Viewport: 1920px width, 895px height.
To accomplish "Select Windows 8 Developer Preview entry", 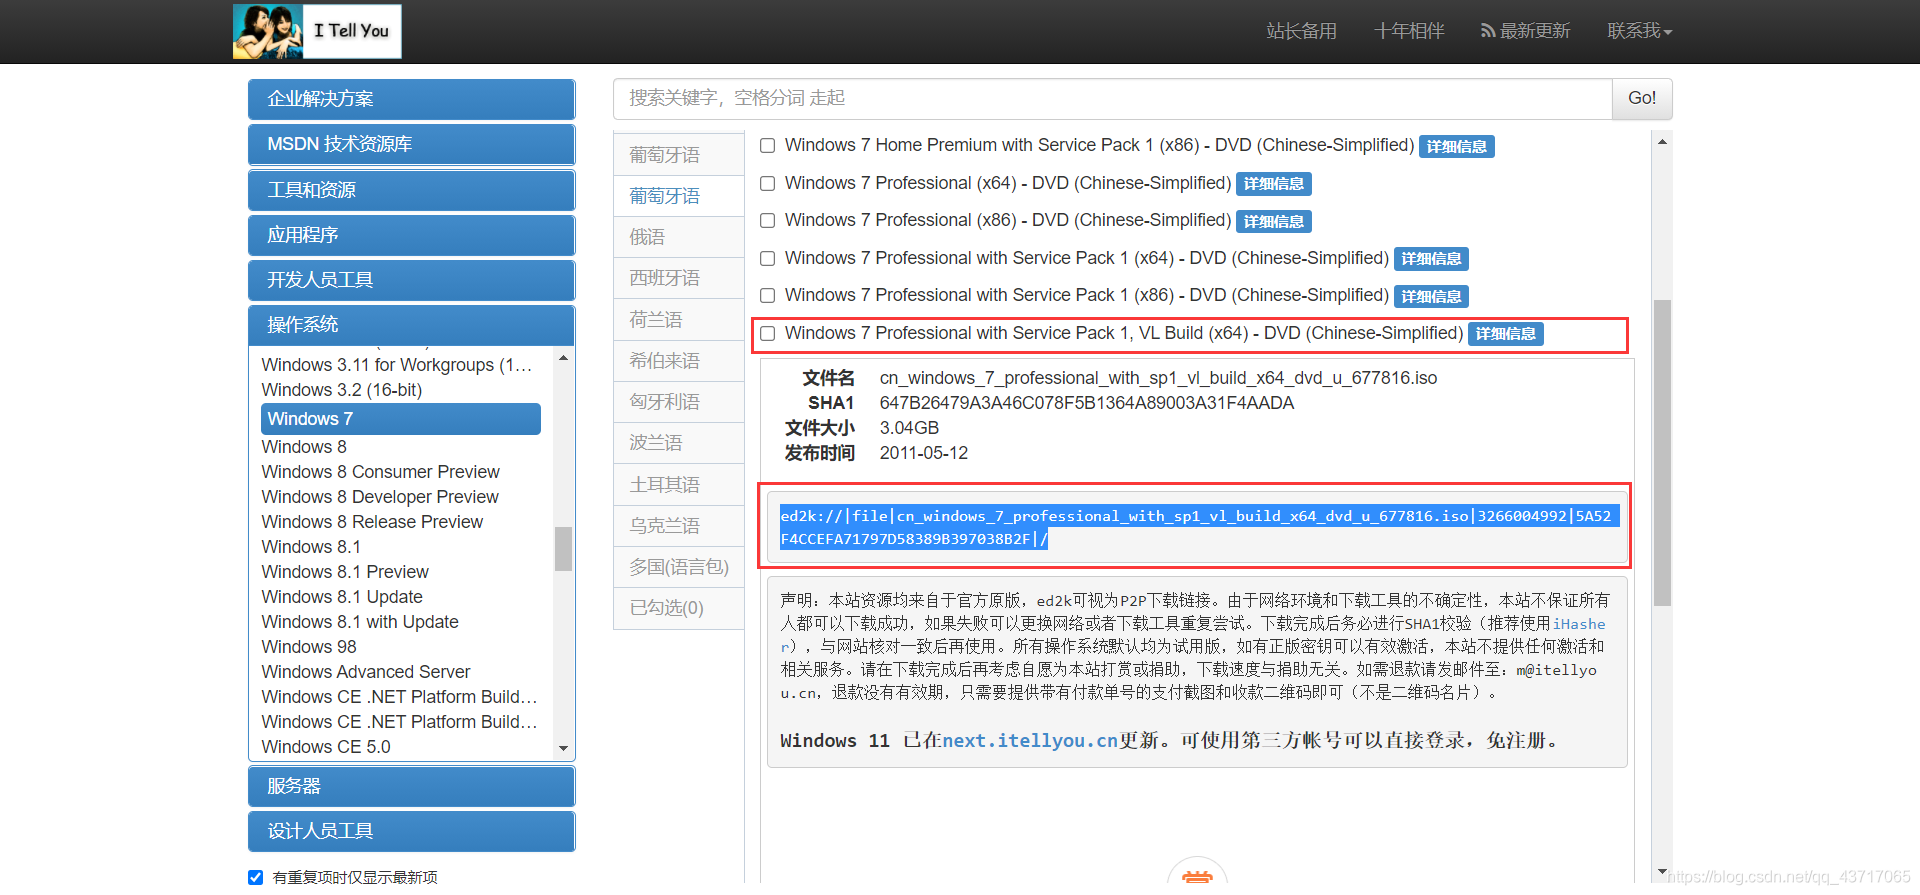I will 380,497.
